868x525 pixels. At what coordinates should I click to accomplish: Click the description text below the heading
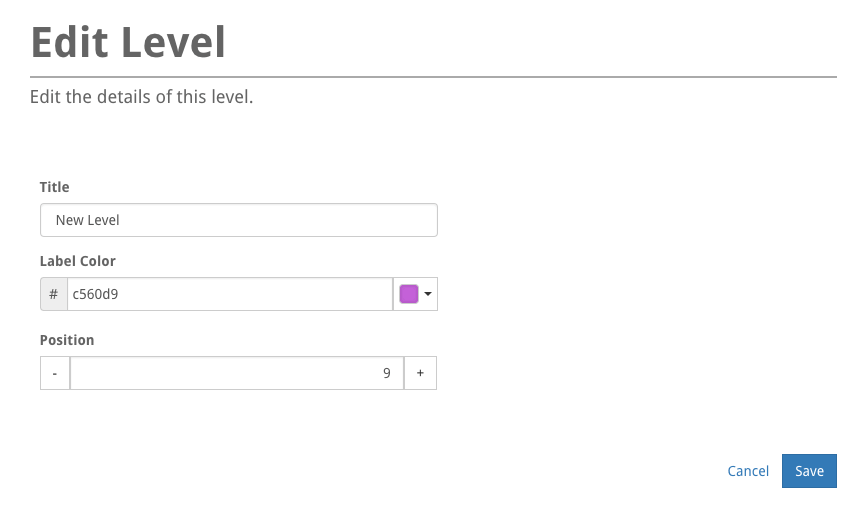pos(141,97)
